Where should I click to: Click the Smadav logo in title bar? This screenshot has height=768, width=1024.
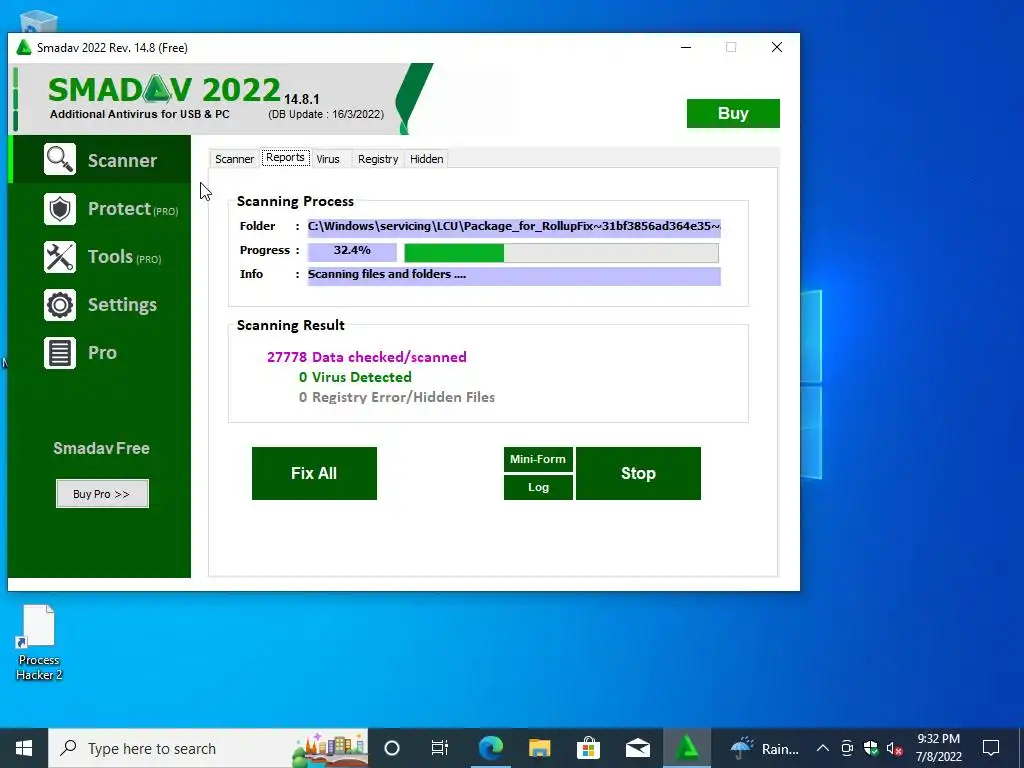coord(24,48)
